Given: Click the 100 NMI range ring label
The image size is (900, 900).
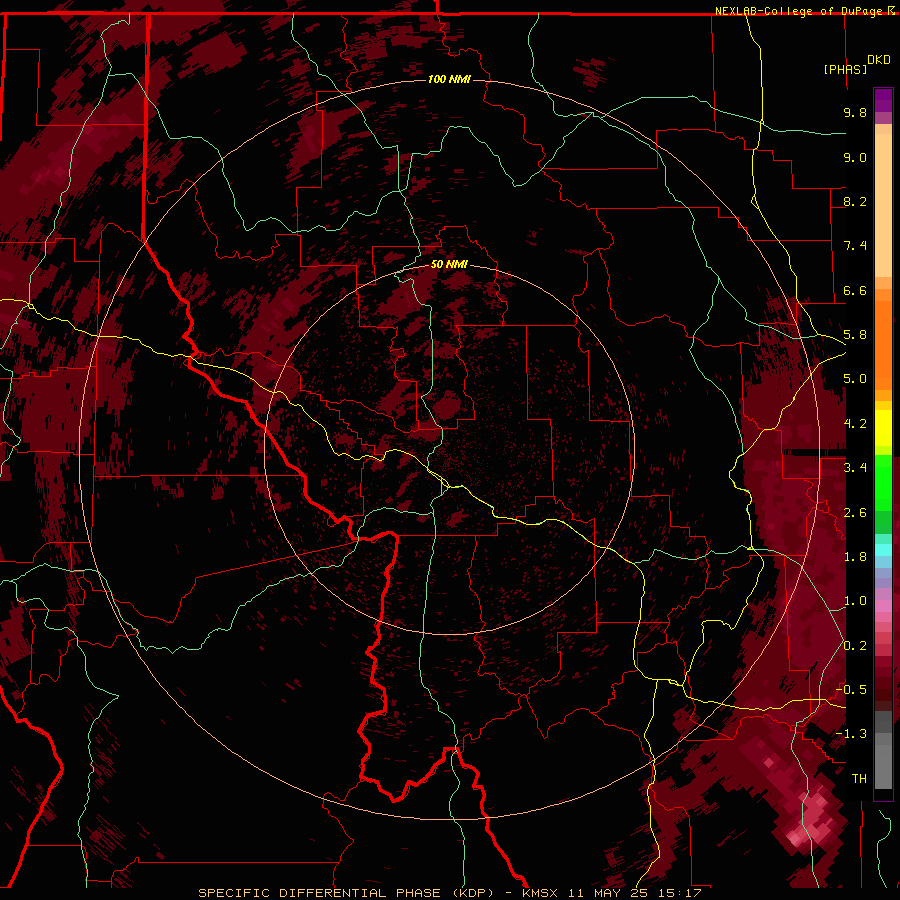Looking at the screenshot, I should tap(449, 79).
